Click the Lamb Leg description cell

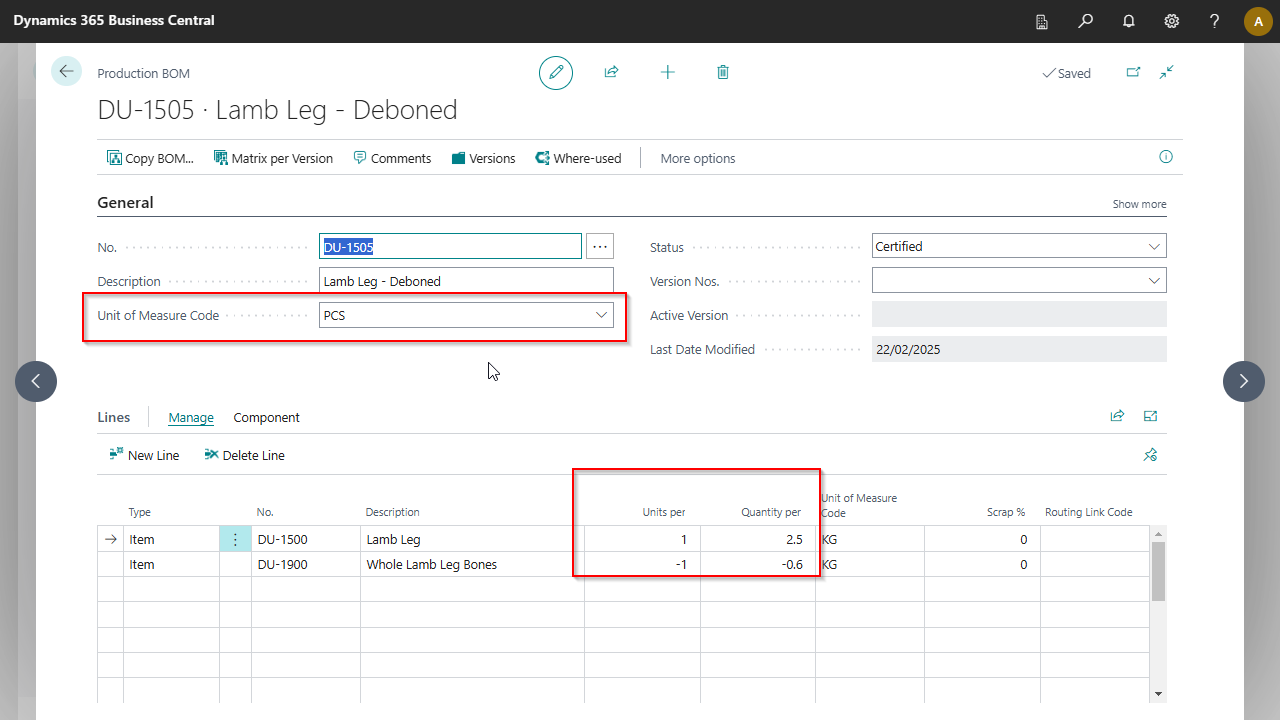coord(472,539)
